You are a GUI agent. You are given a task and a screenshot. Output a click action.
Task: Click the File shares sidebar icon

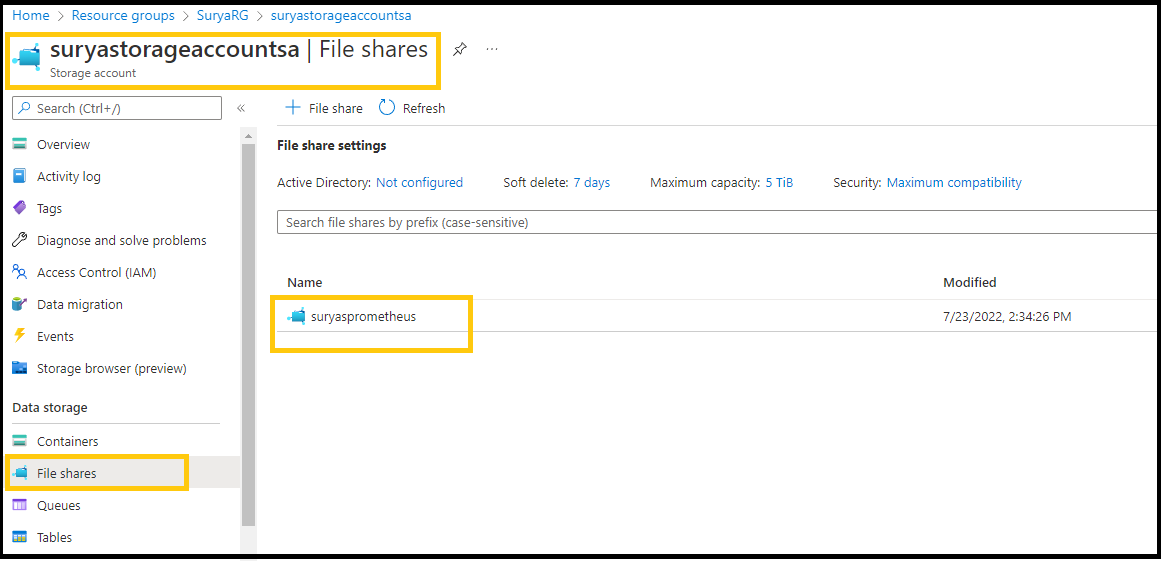[x=20, y=473]
